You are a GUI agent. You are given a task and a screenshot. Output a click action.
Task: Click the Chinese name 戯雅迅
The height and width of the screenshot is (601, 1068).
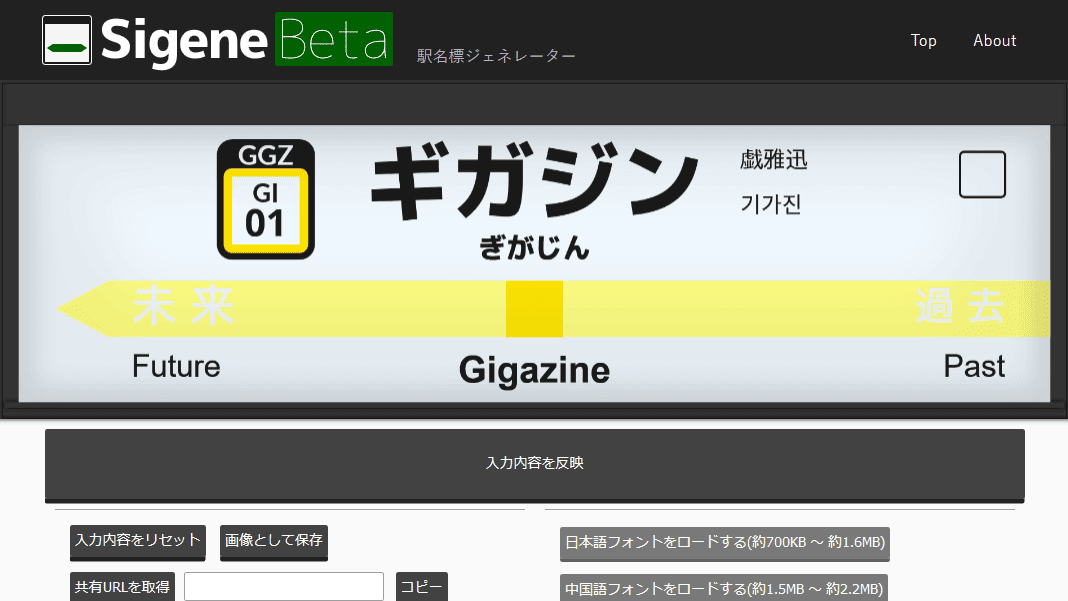[774, 160]
